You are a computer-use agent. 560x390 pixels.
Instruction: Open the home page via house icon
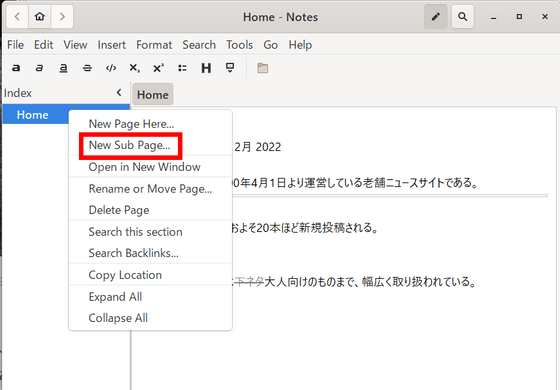40,16
